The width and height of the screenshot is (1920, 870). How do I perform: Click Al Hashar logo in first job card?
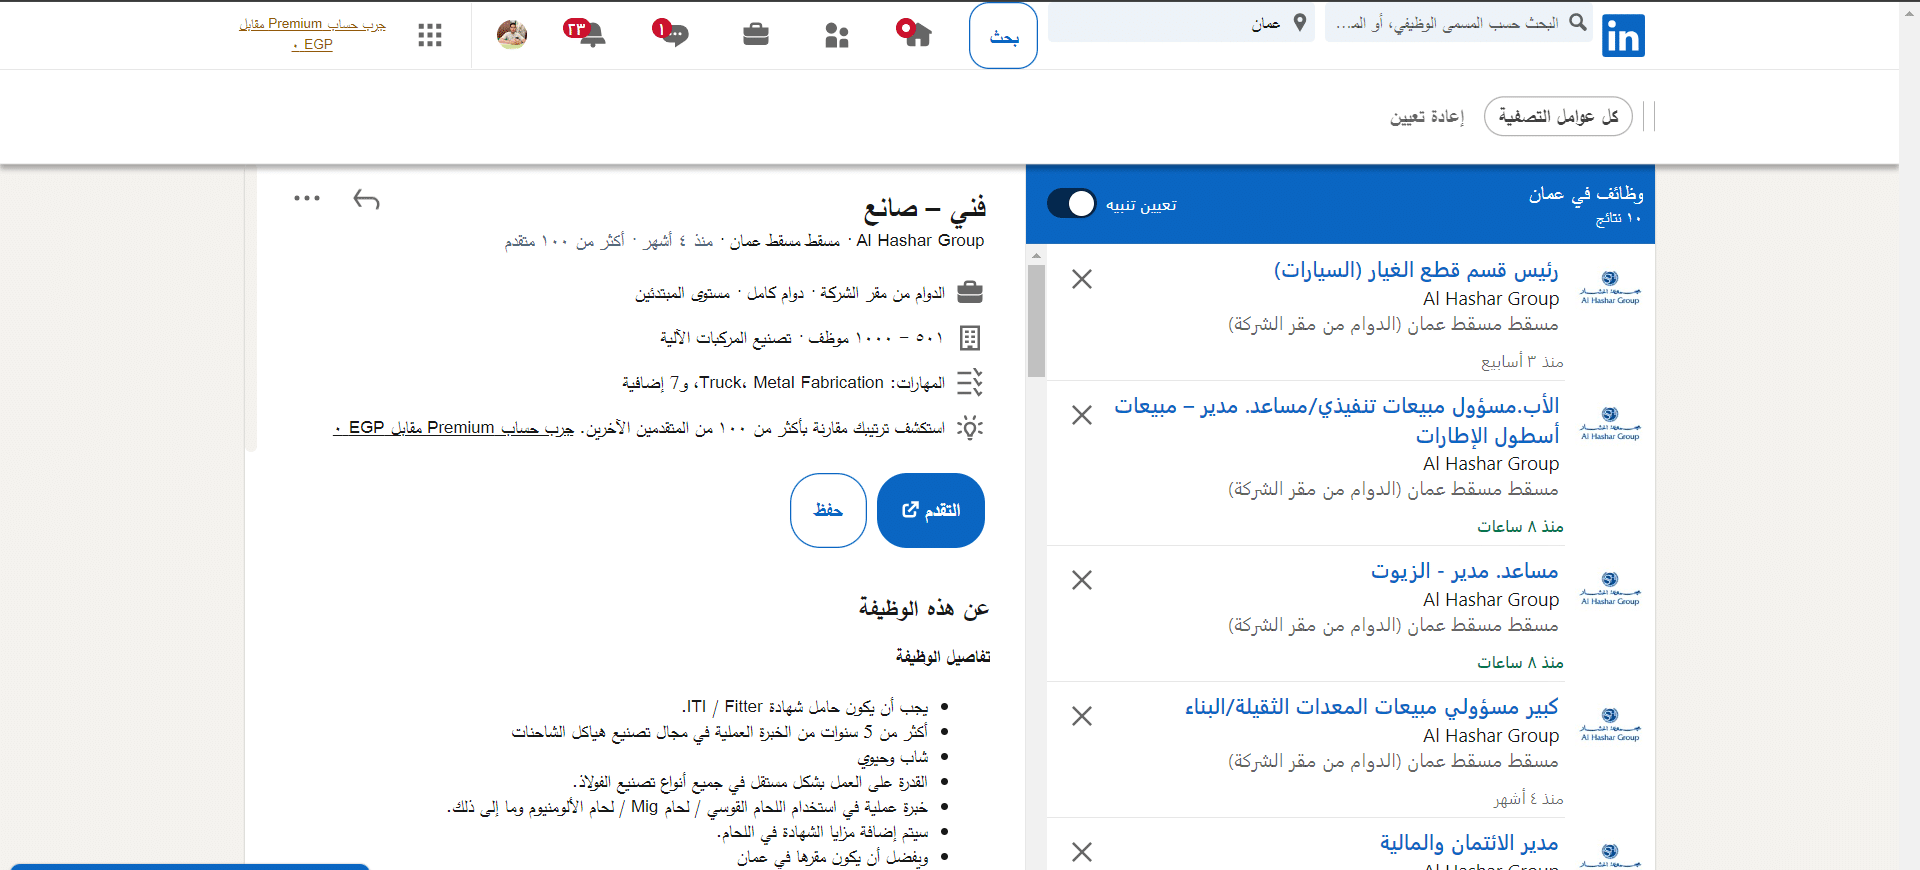point(1610,287)
